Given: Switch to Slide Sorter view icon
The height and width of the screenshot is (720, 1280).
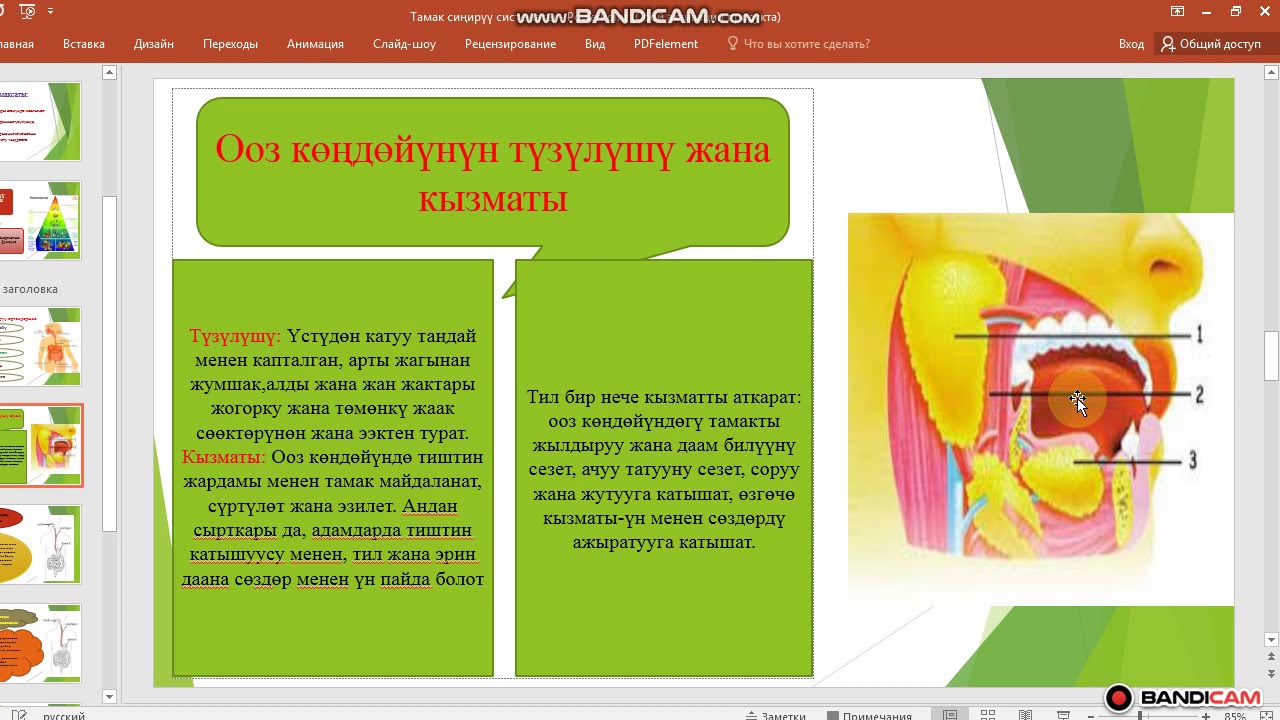Looking at the screenshot, I should point(988,715).
